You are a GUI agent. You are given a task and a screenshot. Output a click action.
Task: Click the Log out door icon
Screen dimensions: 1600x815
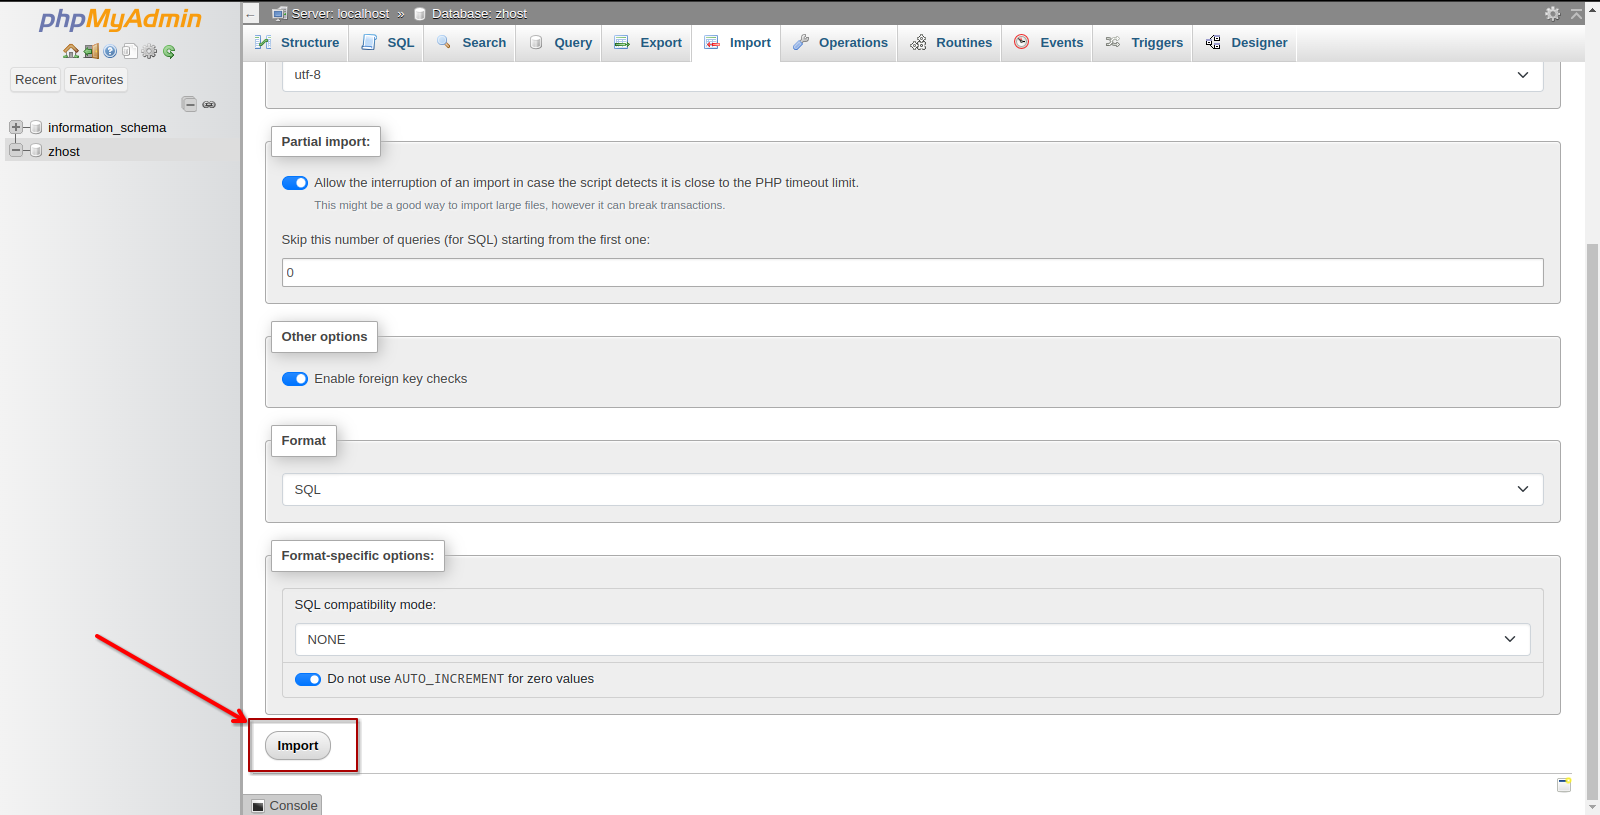tap(91, 51)
